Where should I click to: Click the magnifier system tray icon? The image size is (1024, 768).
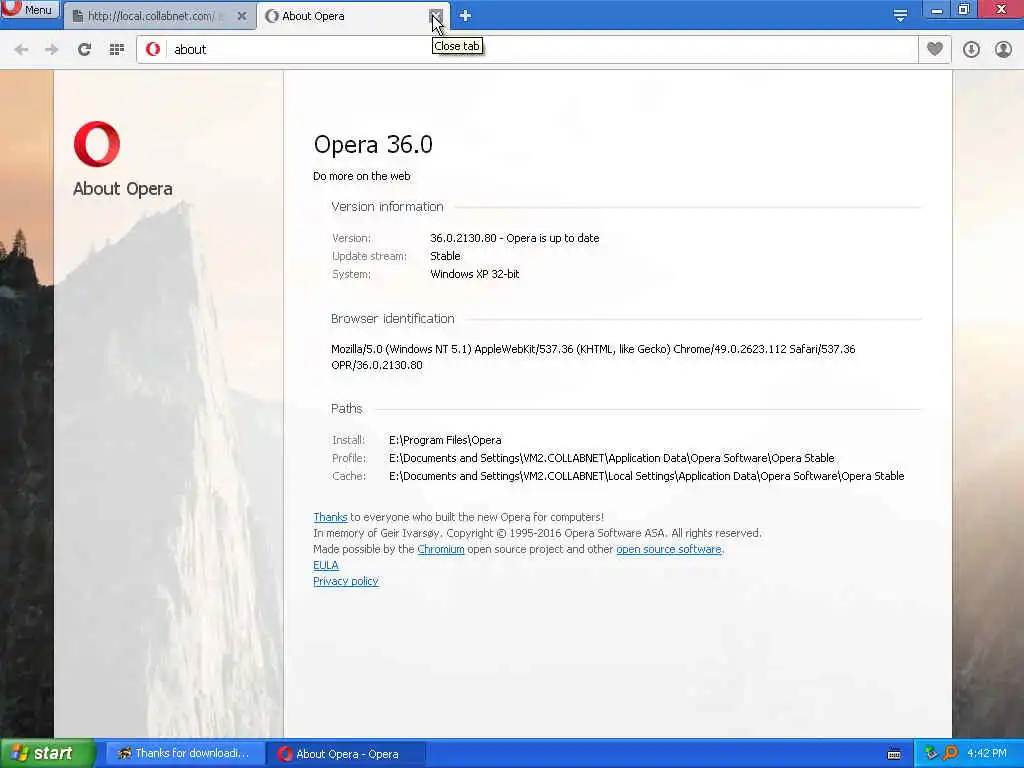click(x=950, y=754)
